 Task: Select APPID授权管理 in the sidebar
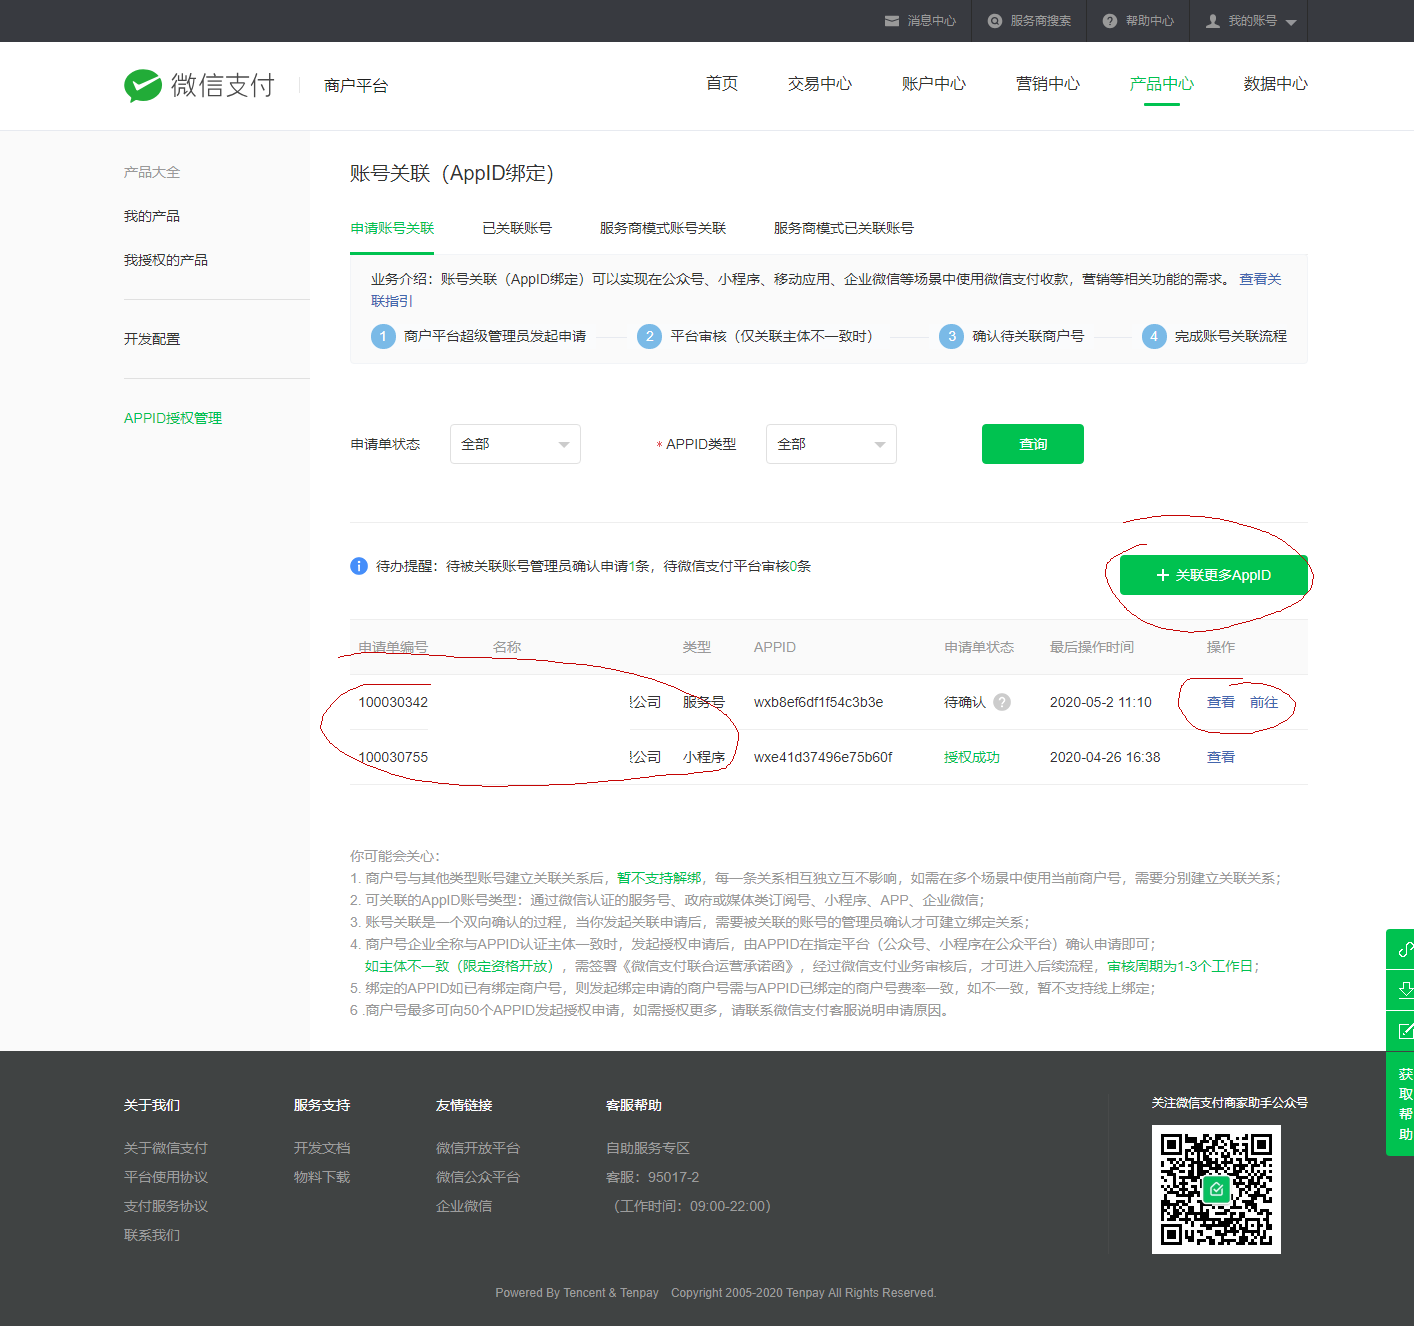173,418
